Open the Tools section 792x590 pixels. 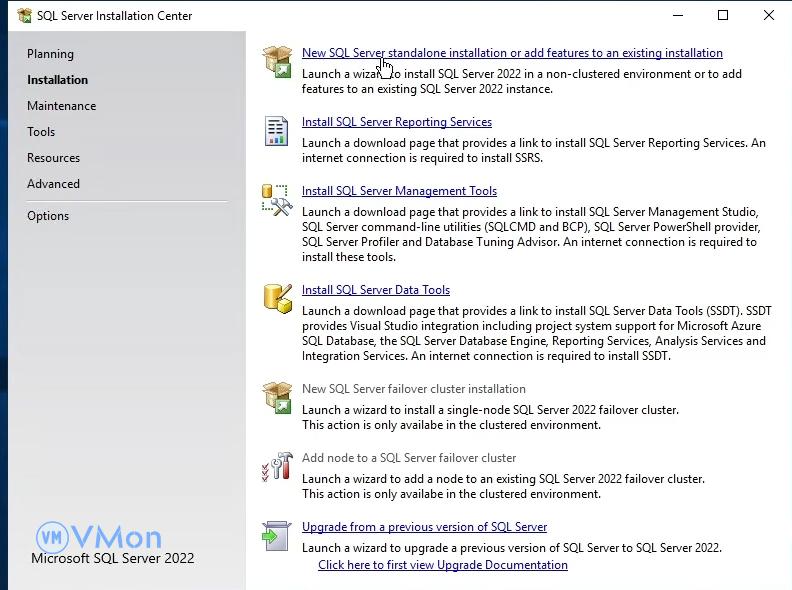click(x=41, y=132)
